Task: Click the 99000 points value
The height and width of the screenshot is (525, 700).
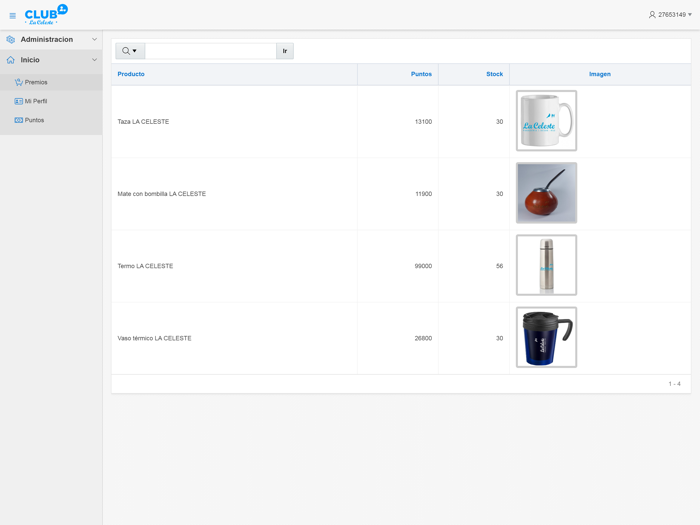Action: point(423,266)
